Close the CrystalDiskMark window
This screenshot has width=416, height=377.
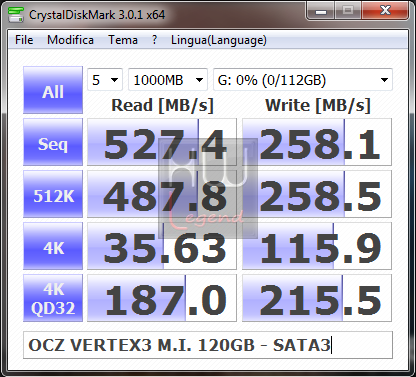coord(385,11)
